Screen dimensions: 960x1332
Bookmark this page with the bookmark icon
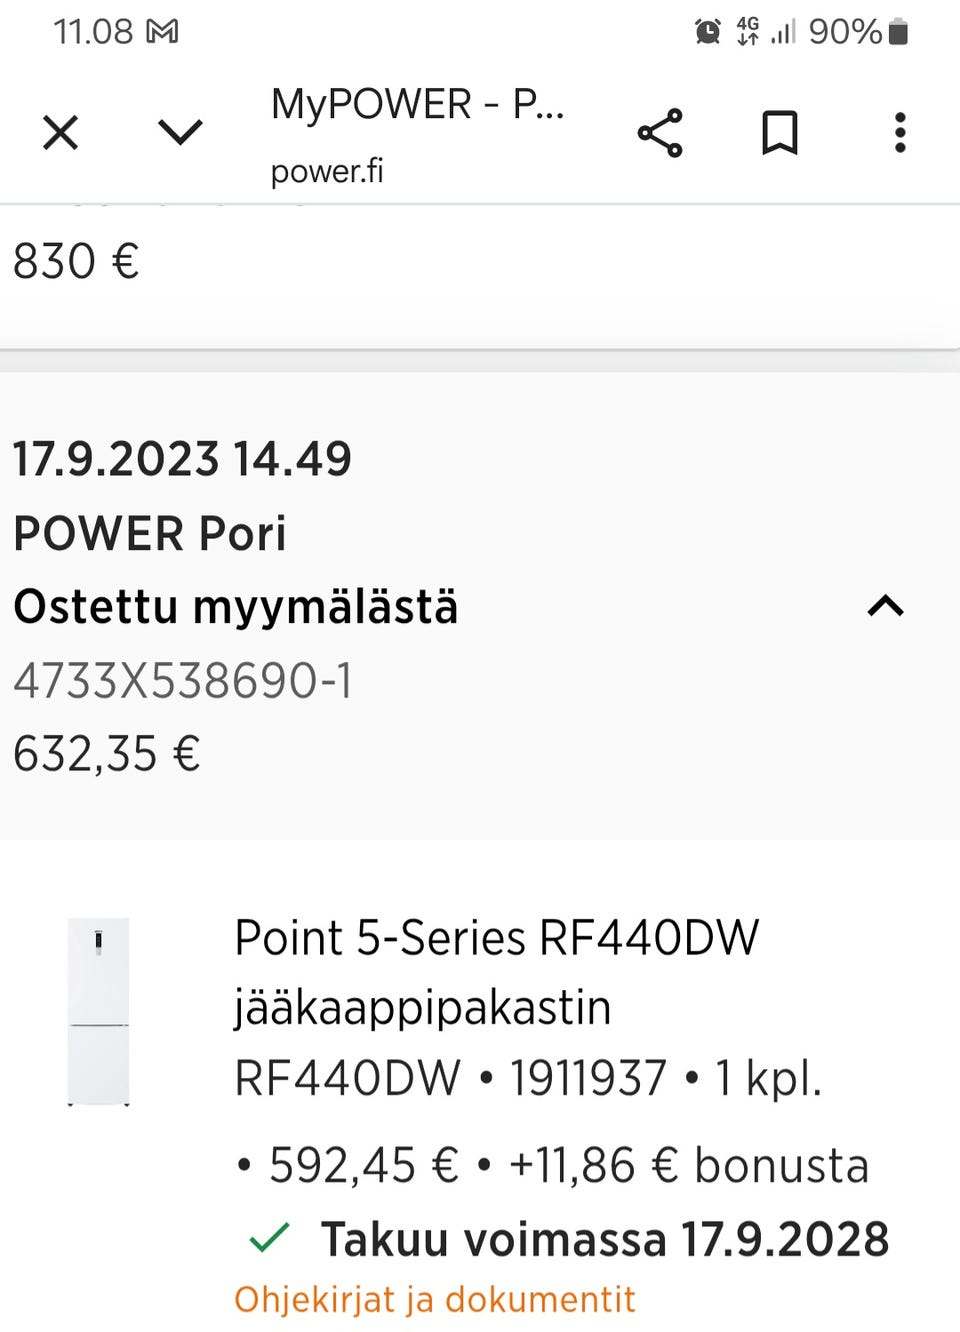click(780, 133)
